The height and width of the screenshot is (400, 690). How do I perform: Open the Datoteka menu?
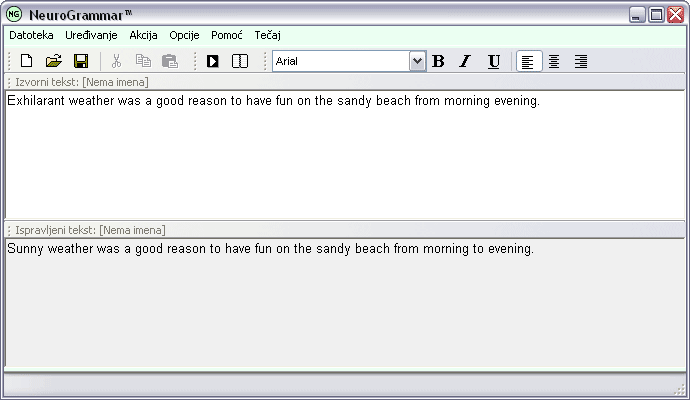[31, 35]
